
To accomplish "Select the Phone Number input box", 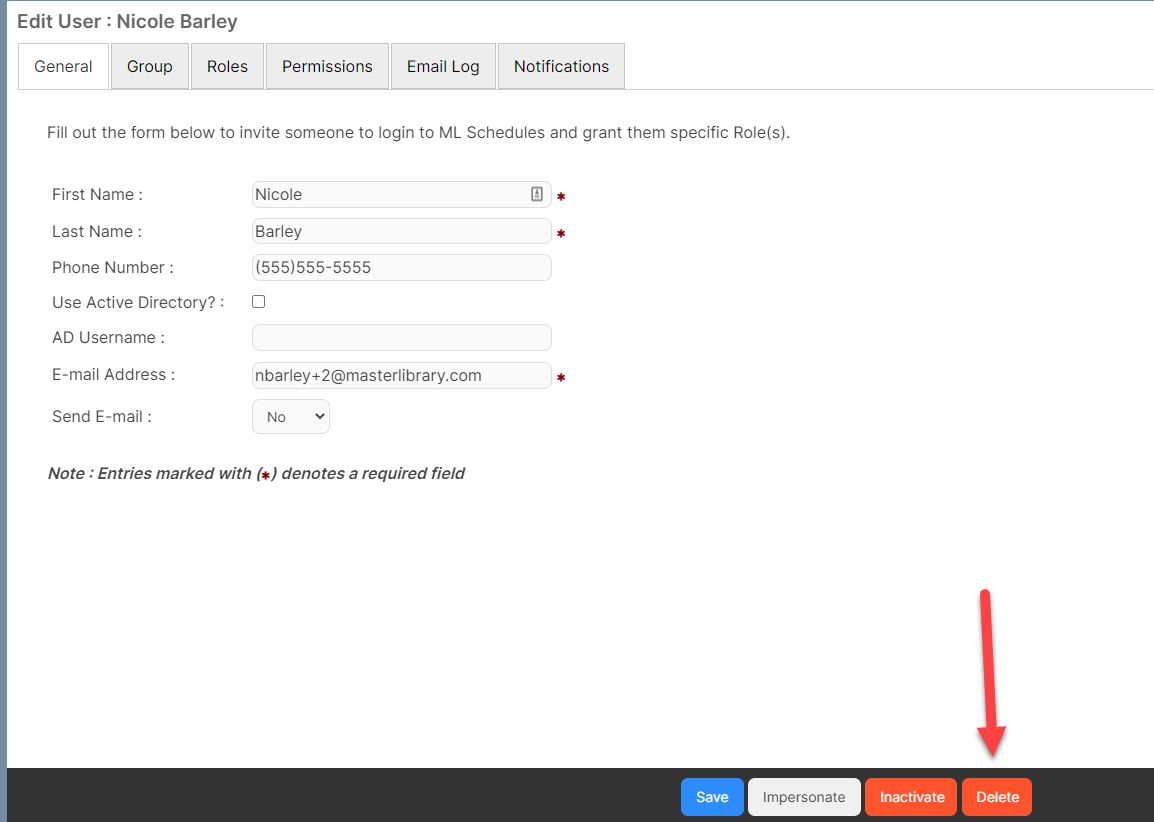I will click(x=401, y=267).
